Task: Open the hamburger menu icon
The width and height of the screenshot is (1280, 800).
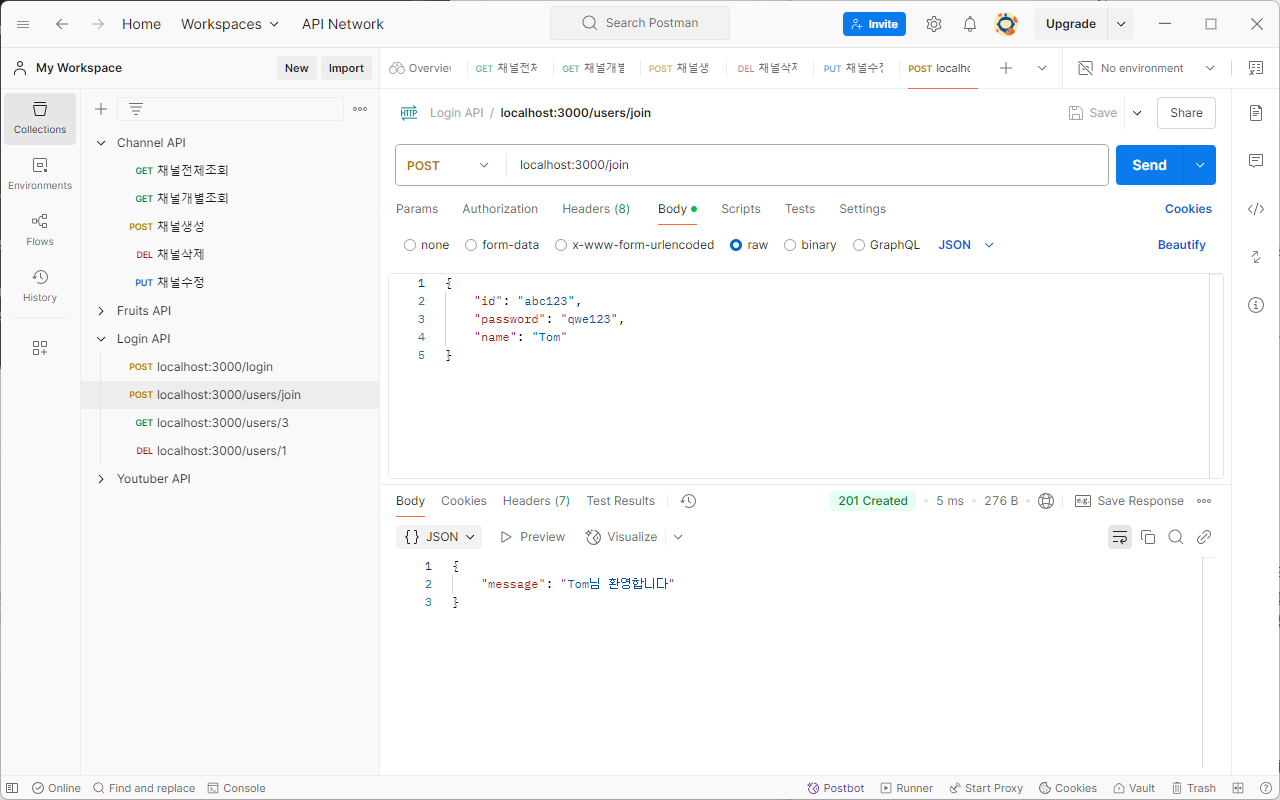Action: (23, 24)
